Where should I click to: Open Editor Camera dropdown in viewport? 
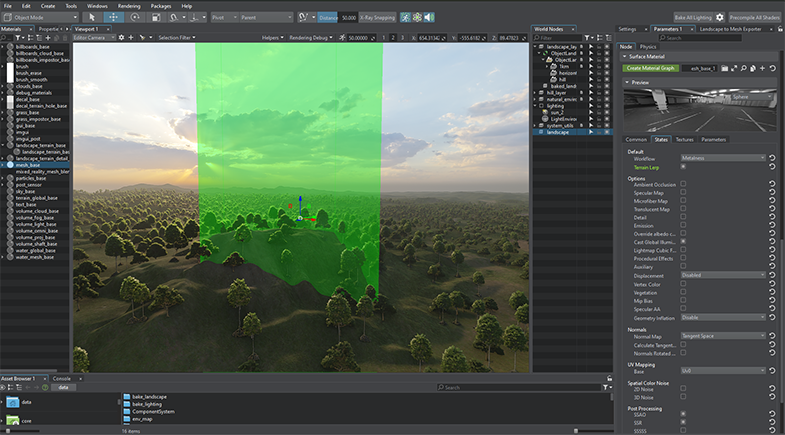click(x=94, y=38)
